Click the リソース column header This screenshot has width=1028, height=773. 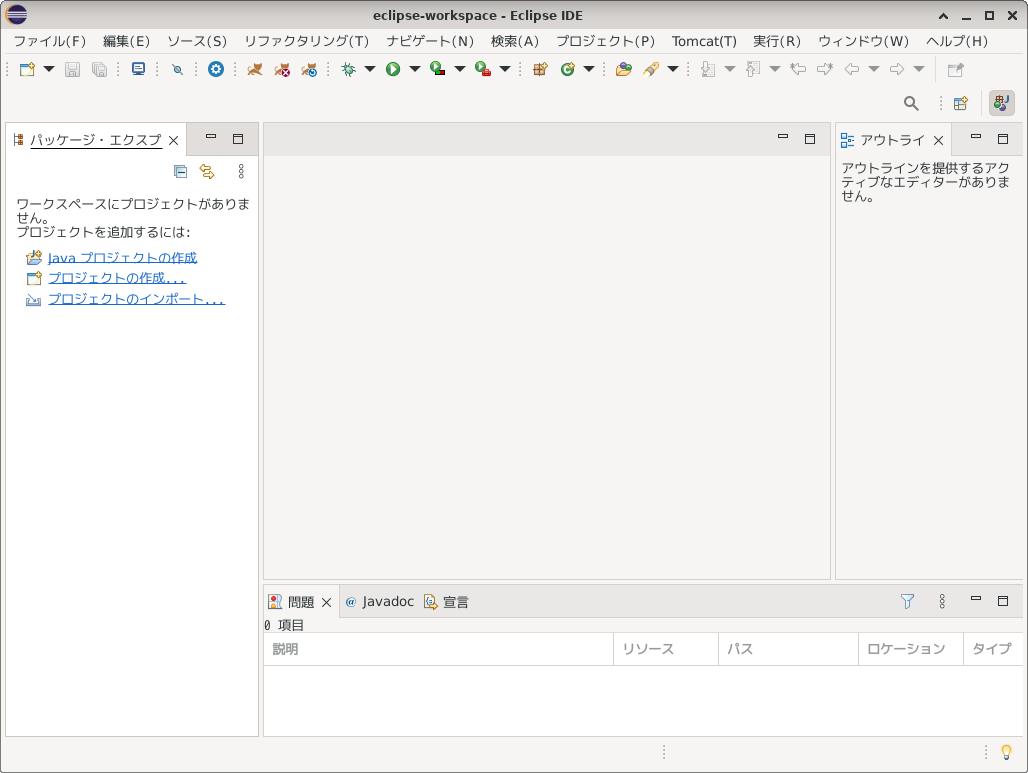tap(666, 649)
